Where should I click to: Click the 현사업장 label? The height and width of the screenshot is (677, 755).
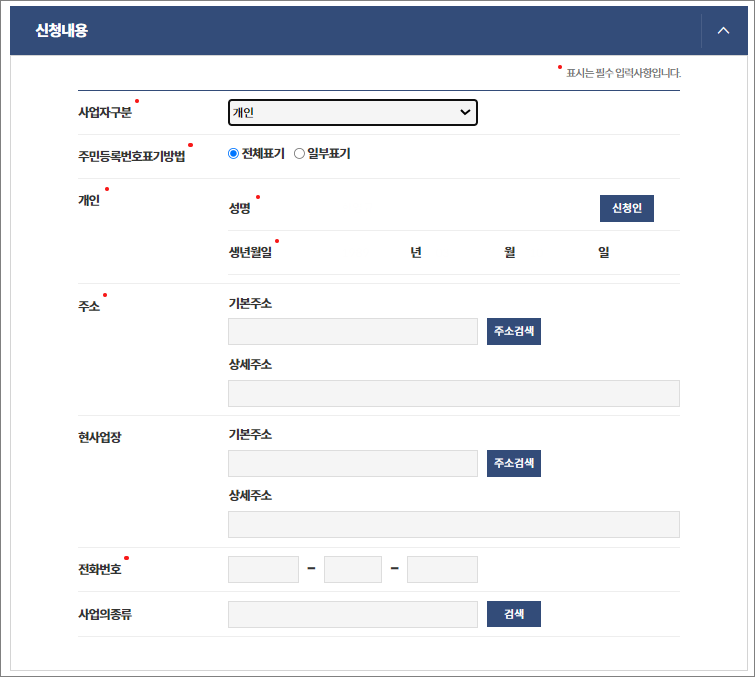click(x=100, y=438)
